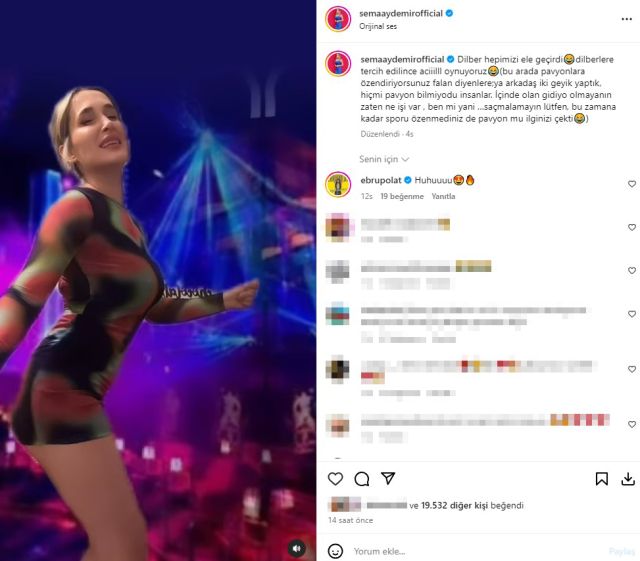
Task: Click 'Orijinal ses' audio link
Action: tap(378, 26)
